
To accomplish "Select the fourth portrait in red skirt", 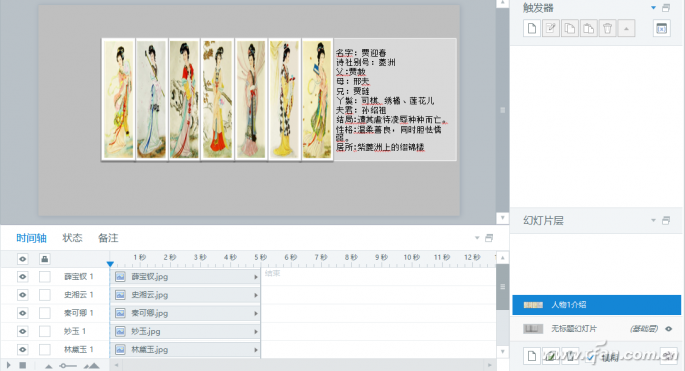I will tap(218, 100).
